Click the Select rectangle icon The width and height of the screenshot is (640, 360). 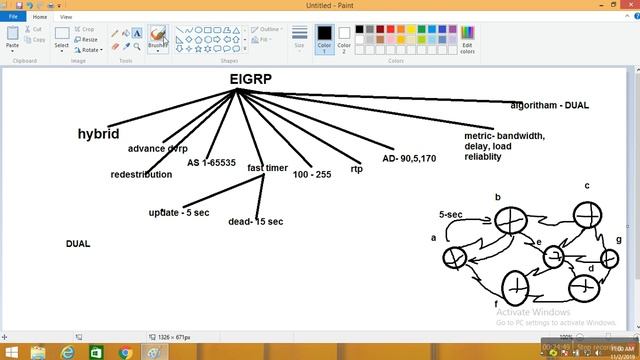(x=62, y=33)
